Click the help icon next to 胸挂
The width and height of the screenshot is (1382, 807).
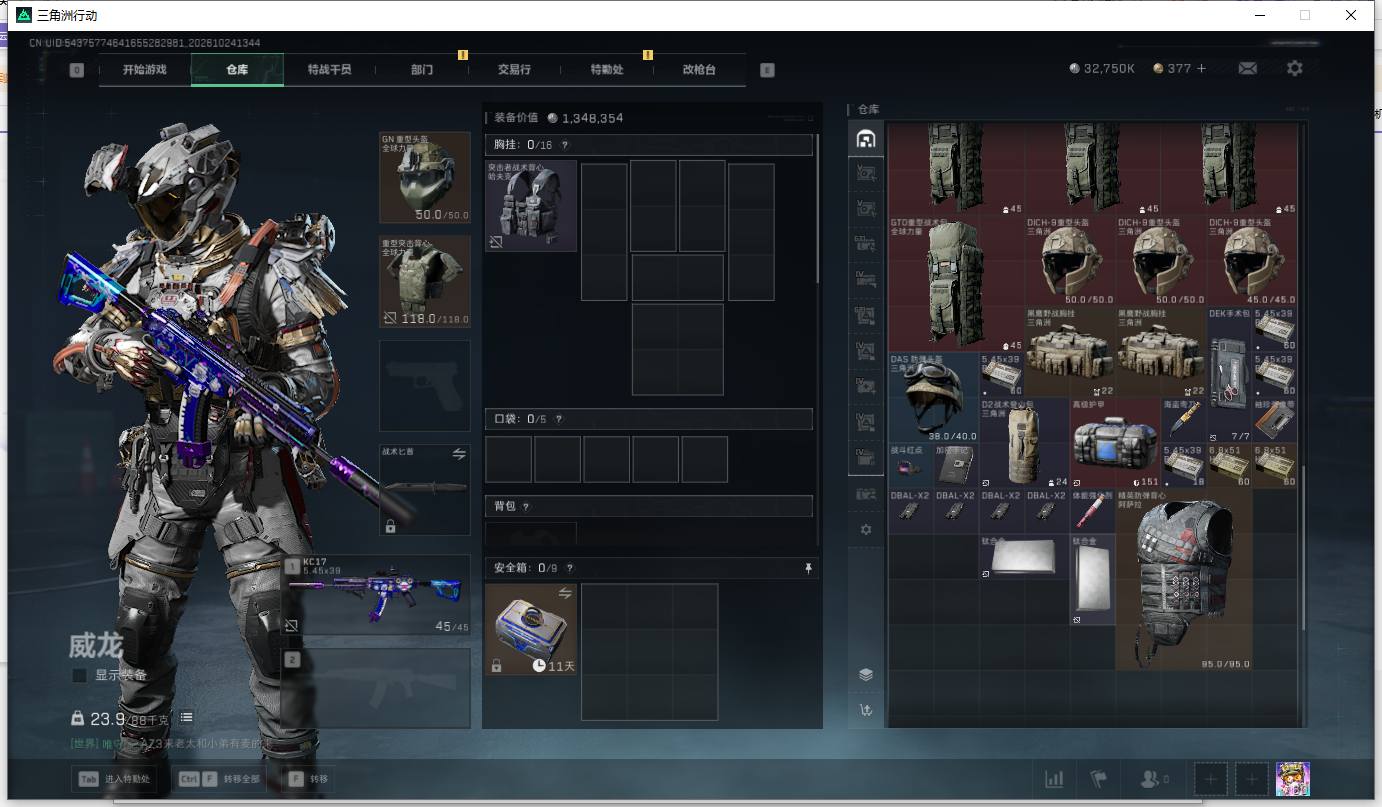pos(565,146)
